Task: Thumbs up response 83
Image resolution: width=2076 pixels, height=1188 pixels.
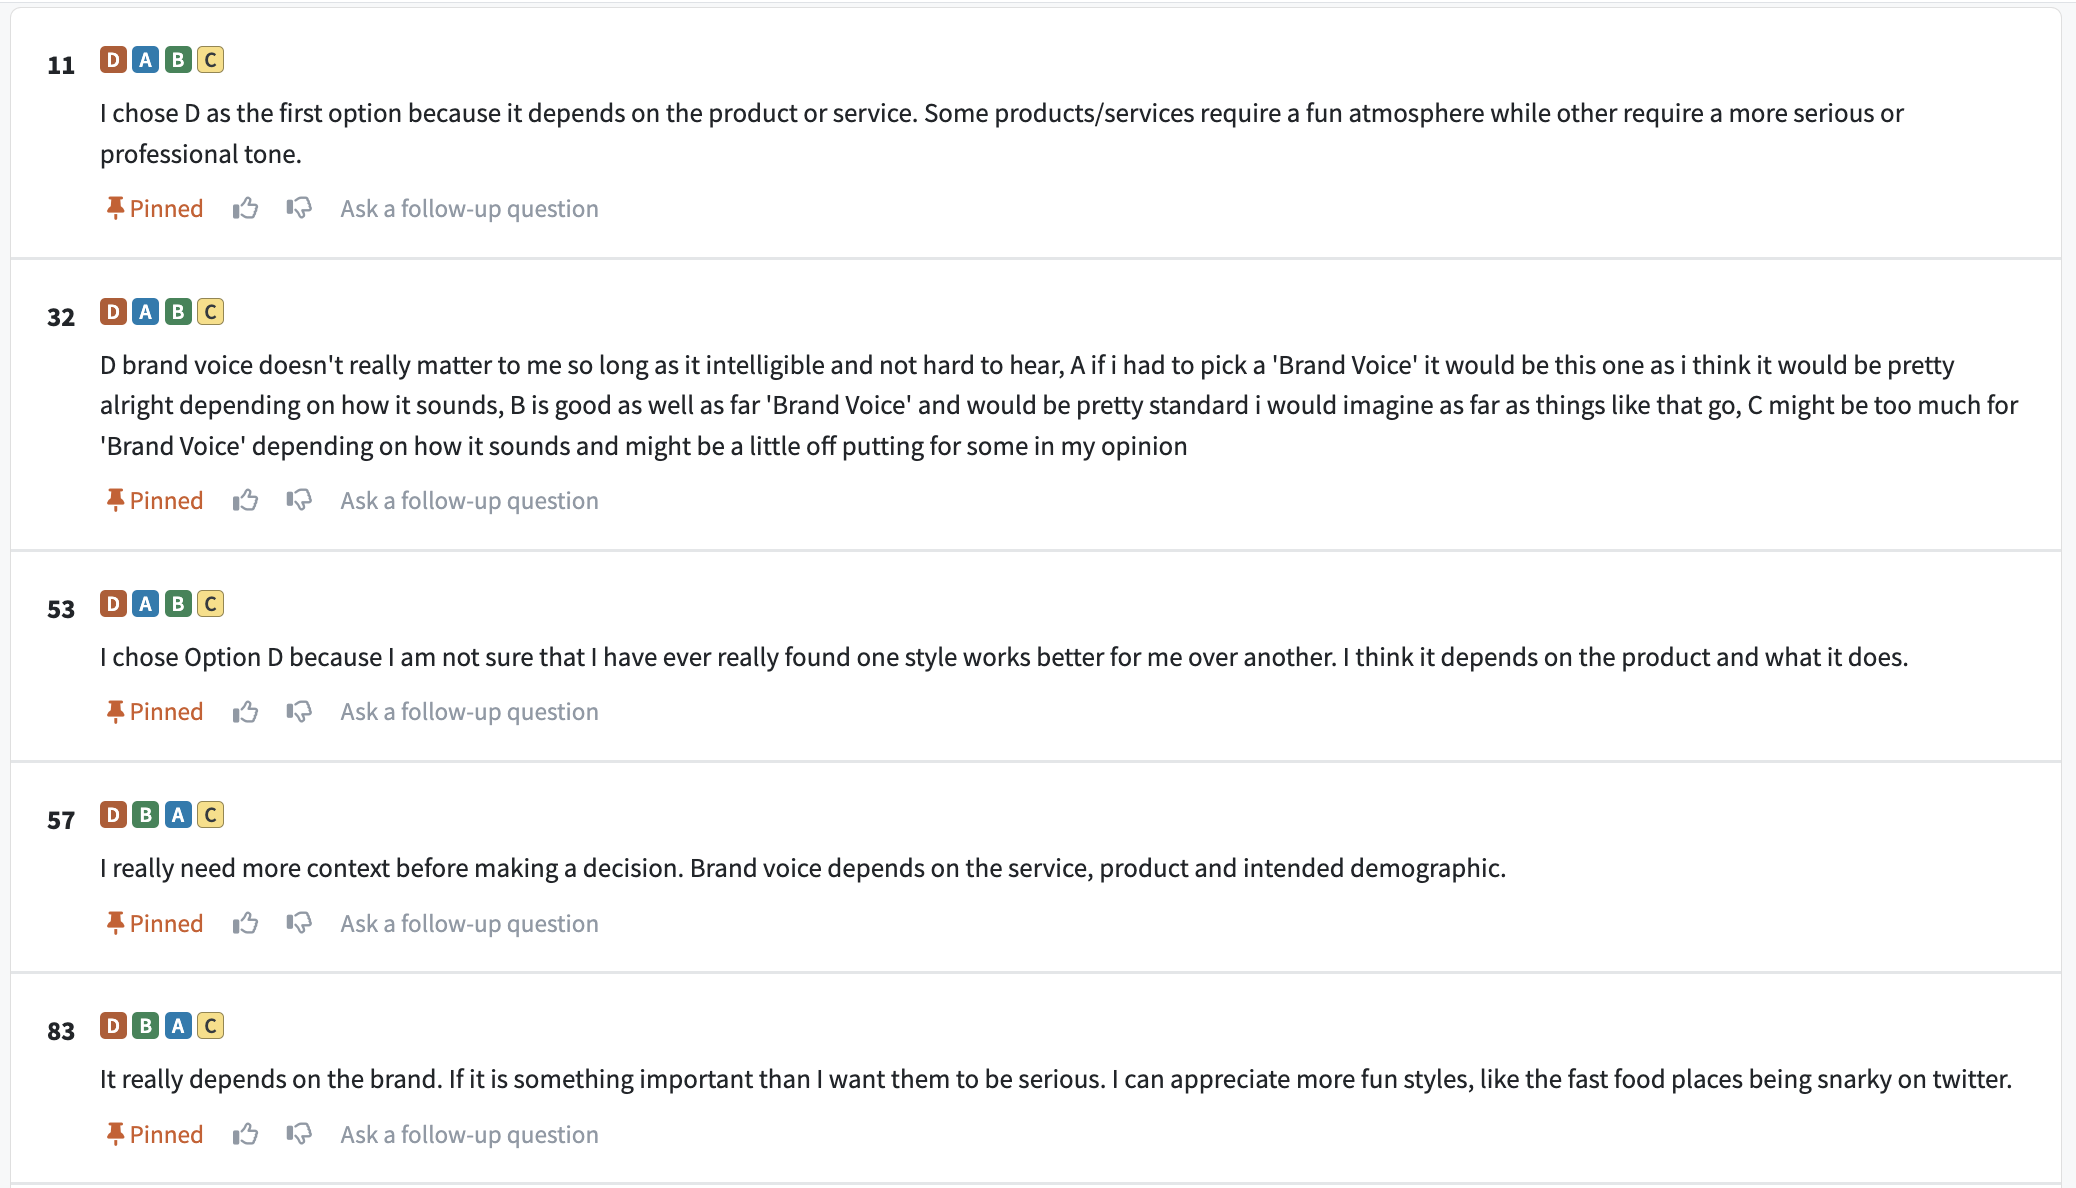Action: pyautogui.click(x=245, y=1134)
